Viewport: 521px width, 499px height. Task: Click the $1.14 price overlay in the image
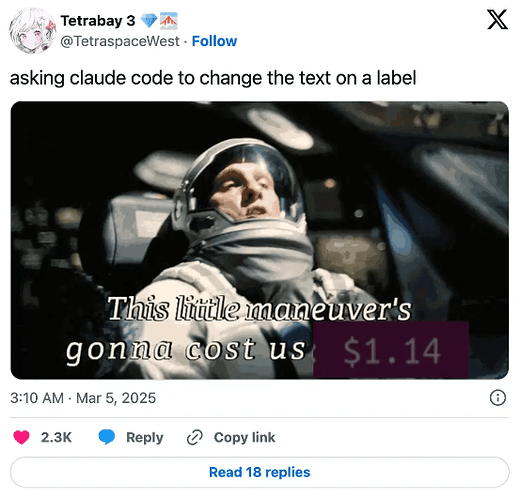pos(391,350)
